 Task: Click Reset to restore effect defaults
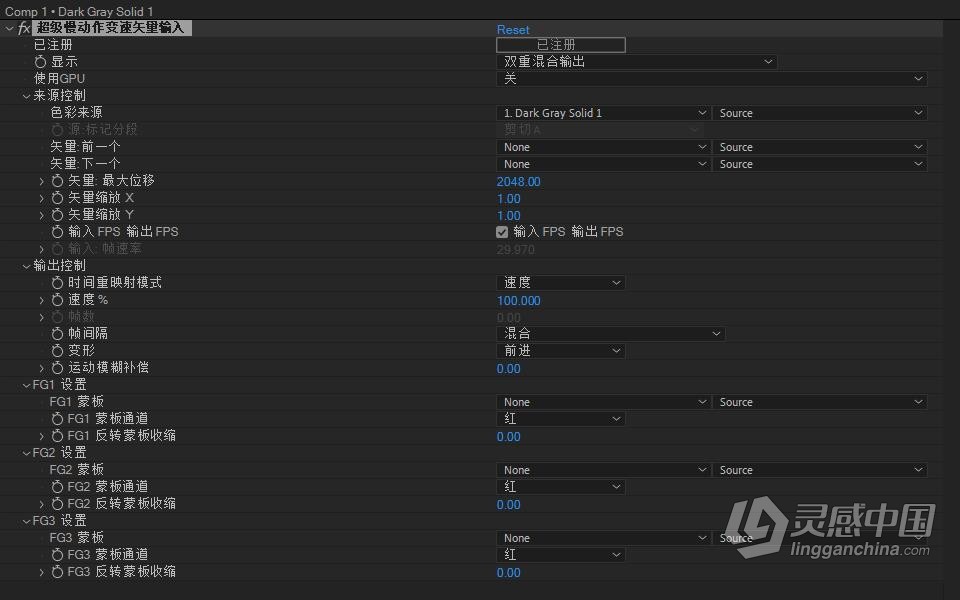[x=512, y=29]
